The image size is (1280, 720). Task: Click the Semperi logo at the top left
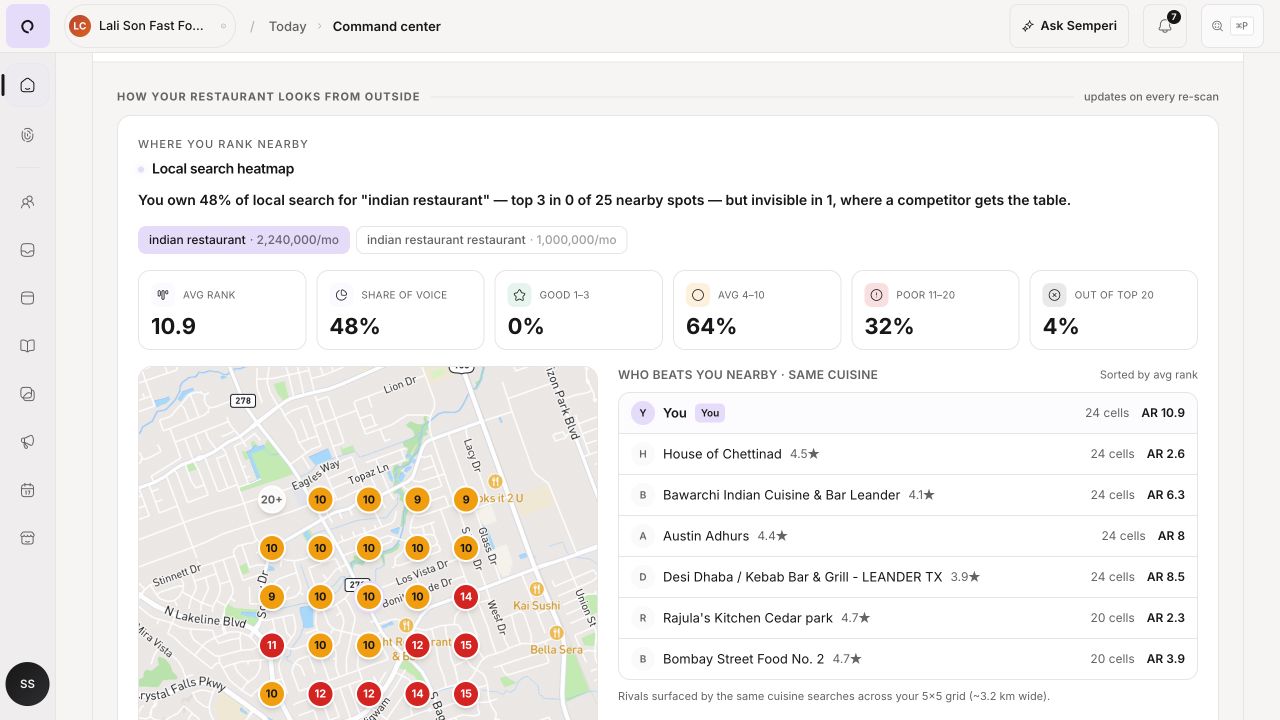point(28,26)
